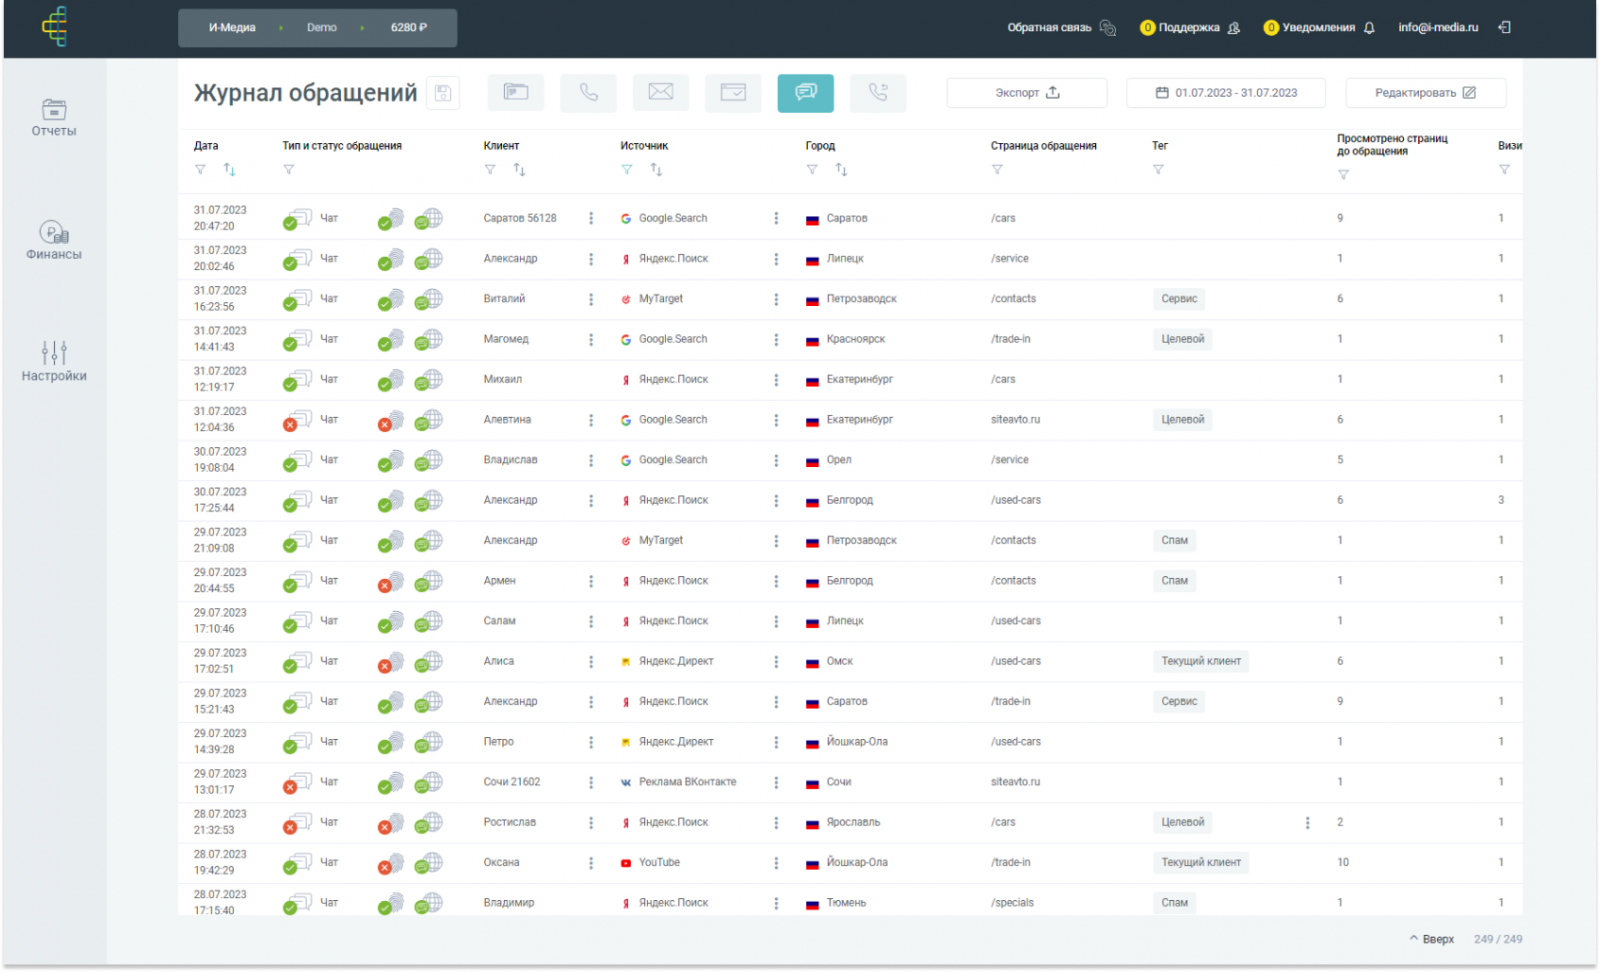1600x972 pixels.
Task: Open three-dot menu next to Саратов 56128
Action: (591, 218)
